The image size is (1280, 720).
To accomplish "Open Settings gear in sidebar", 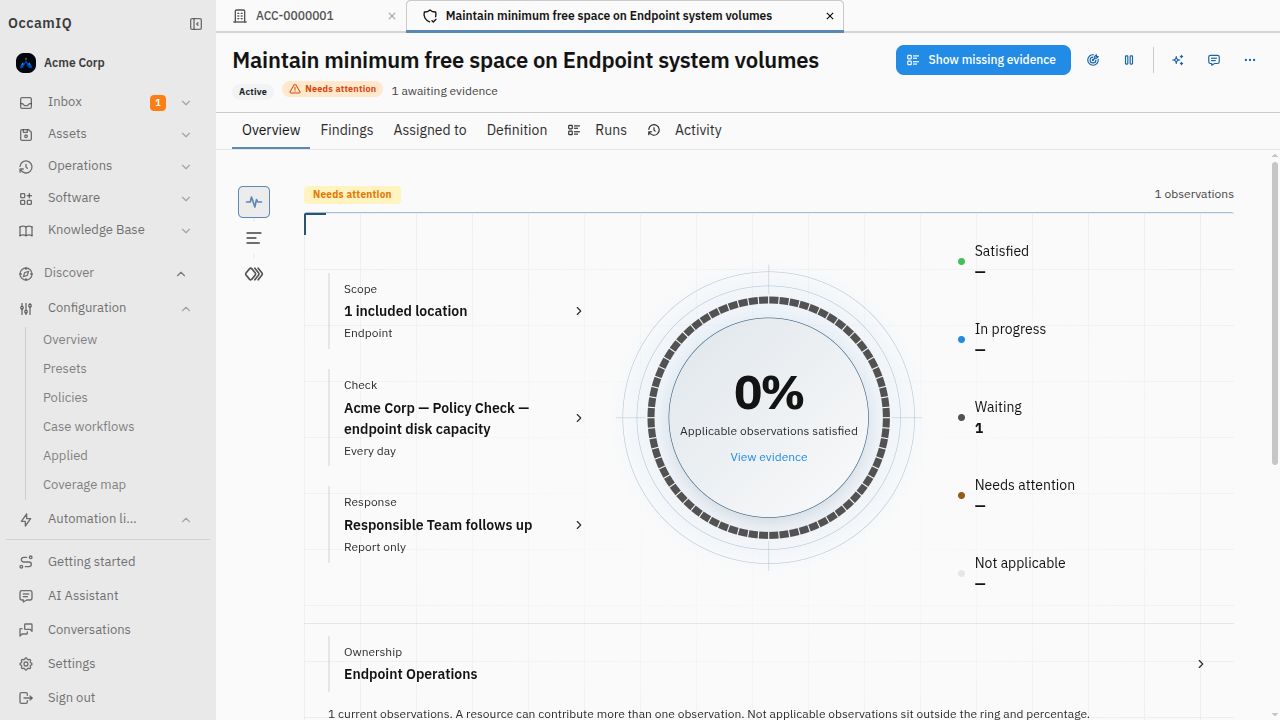I will 26,664.
